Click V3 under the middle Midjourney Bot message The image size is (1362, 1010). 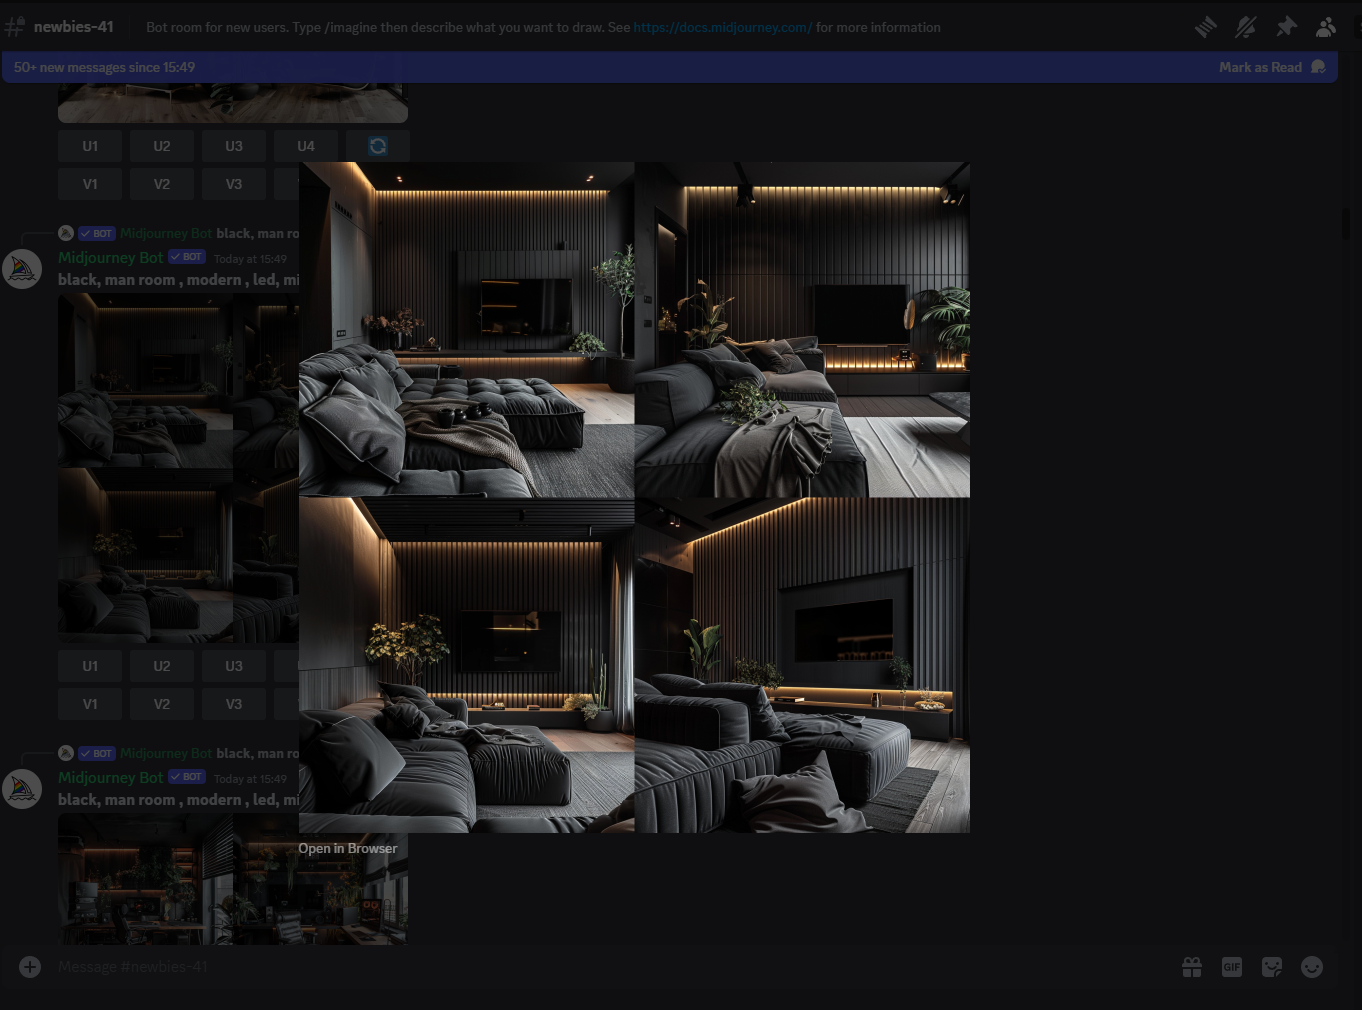click(234, 704)
